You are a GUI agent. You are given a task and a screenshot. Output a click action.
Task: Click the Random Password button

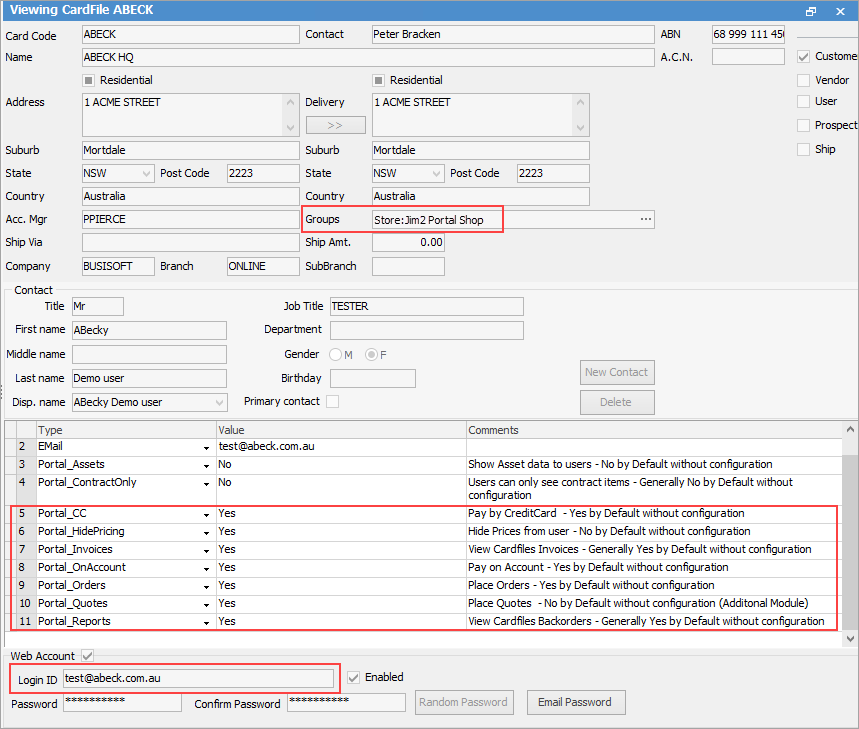464,702
